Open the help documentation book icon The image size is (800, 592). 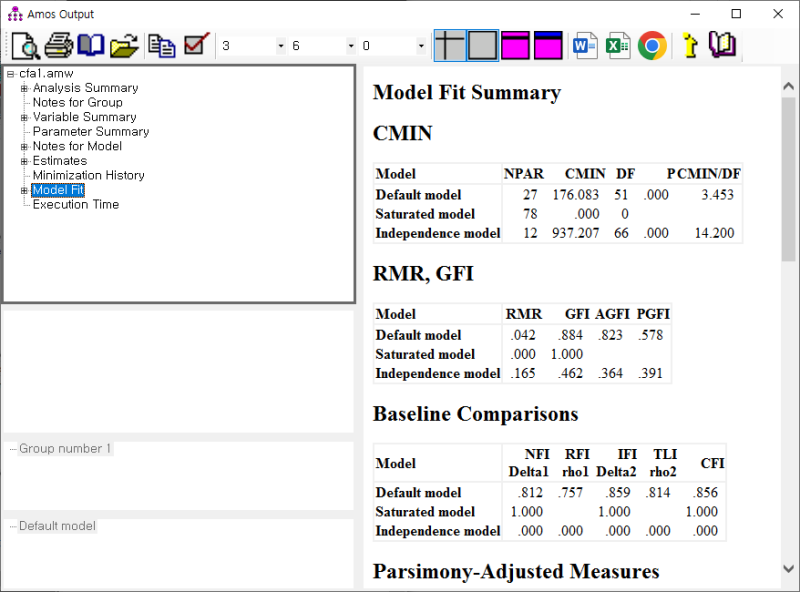(90, 45)
